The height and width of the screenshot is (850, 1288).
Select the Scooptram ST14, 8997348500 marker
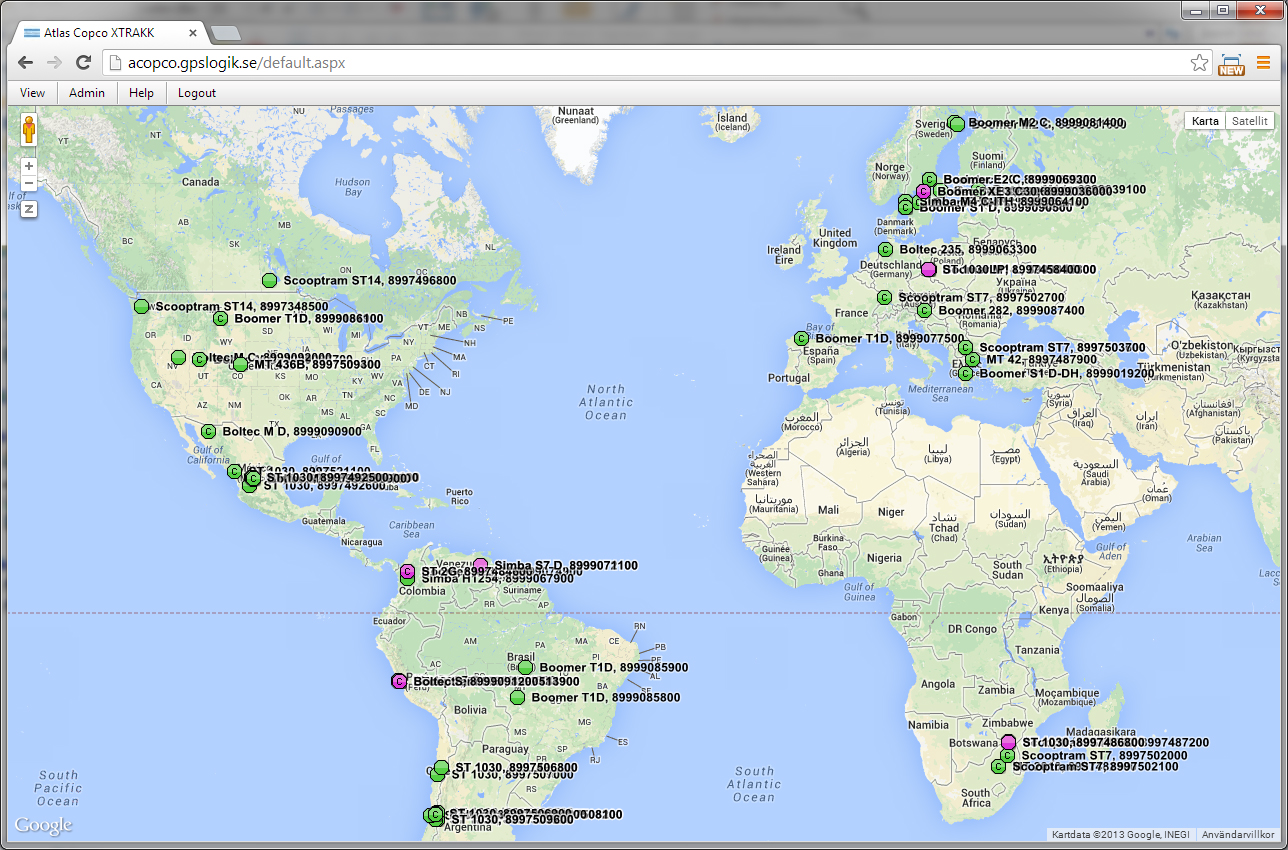pyautogui.click(x=141, y=306)
